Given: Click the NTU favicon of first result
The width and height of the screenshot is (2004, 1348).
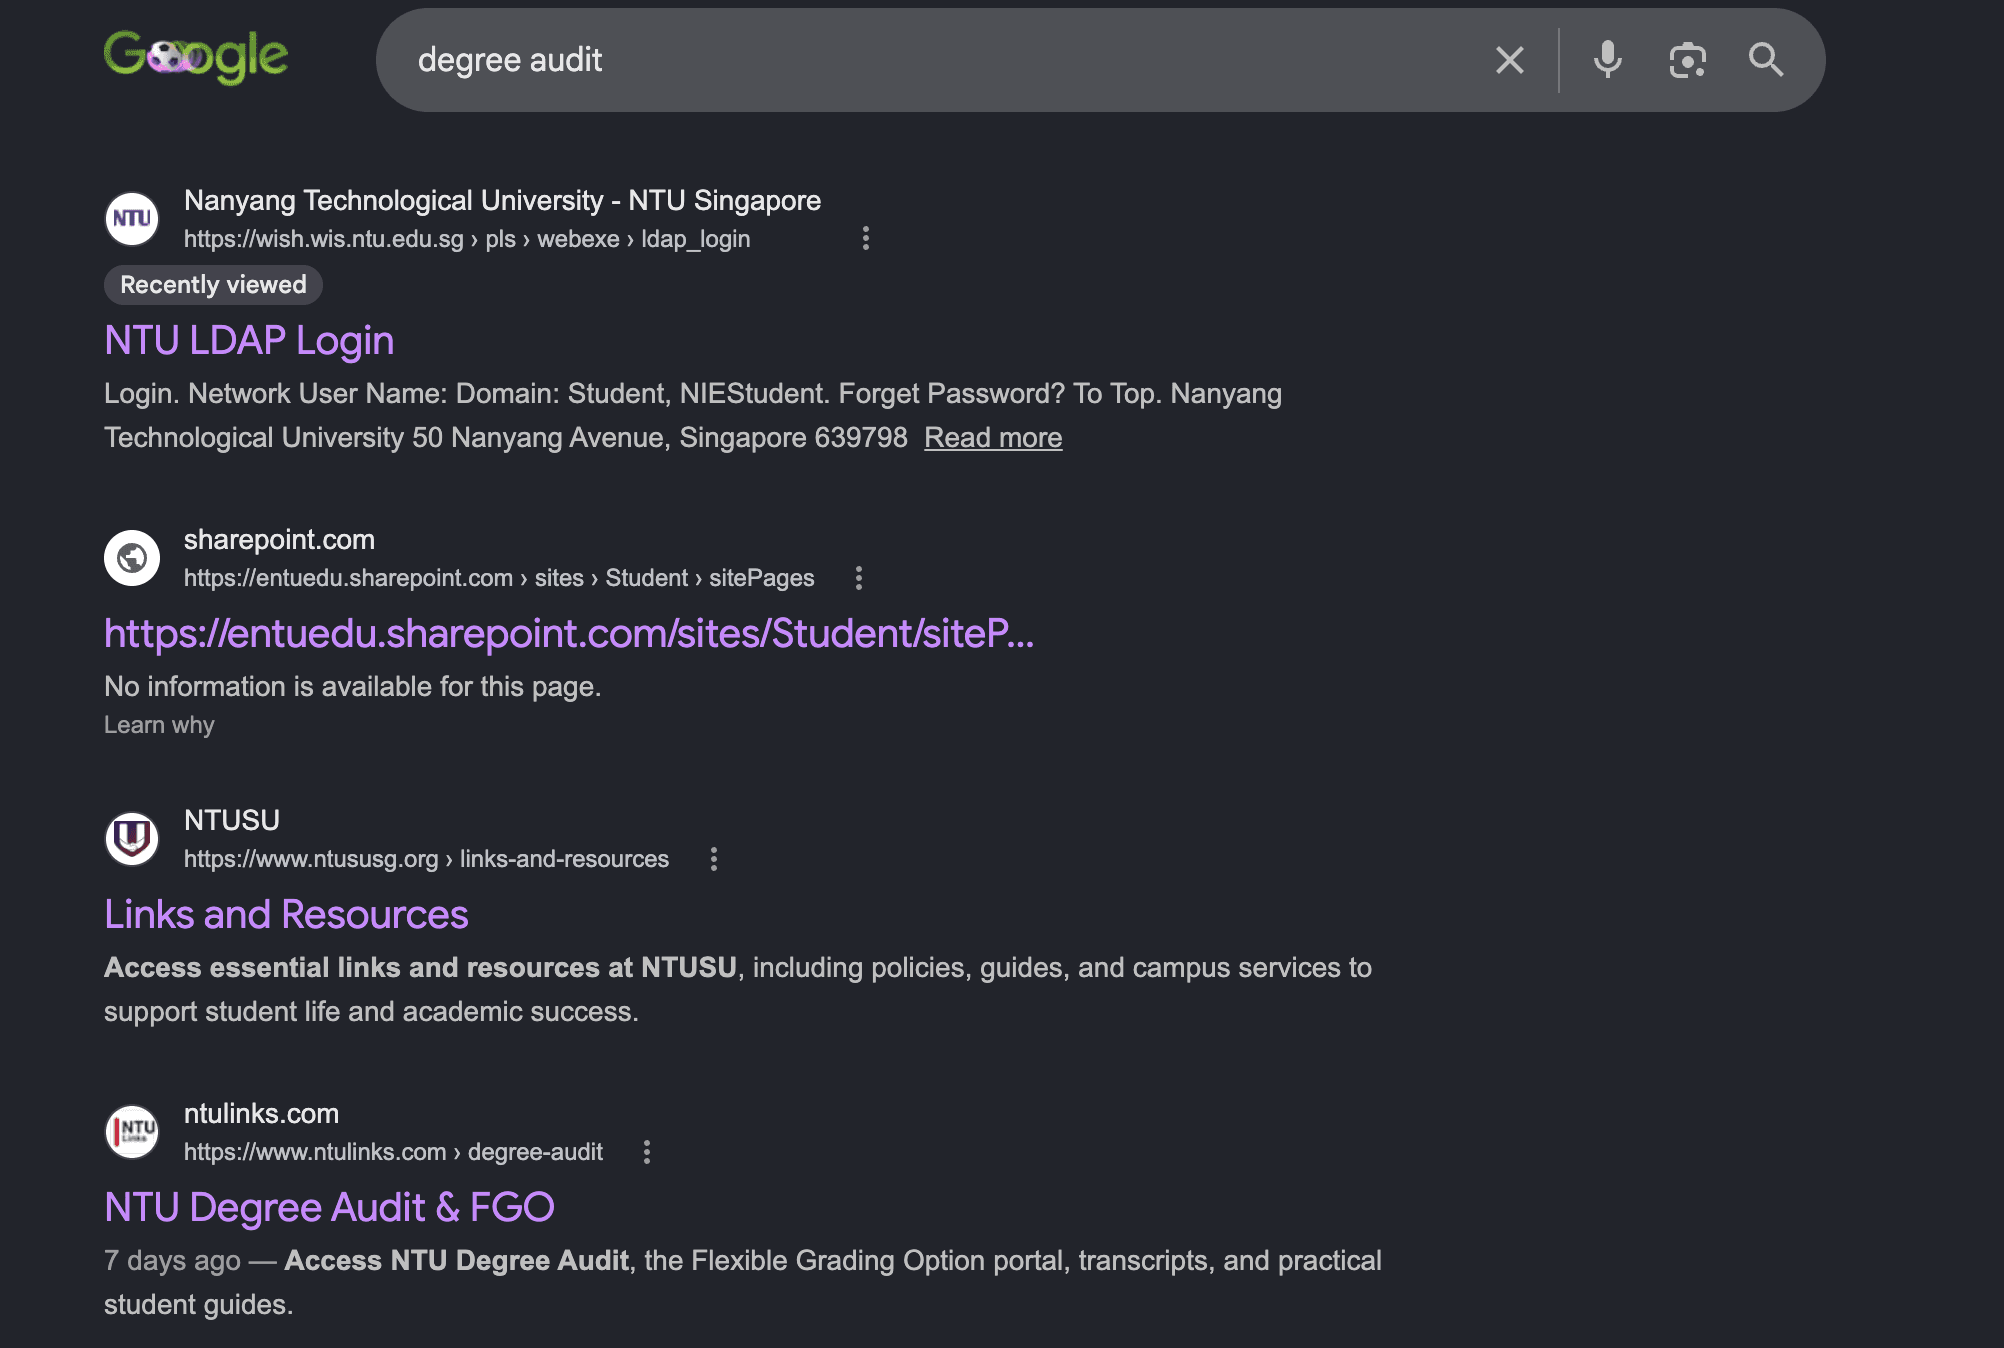Looking at the screenshot, I should pyautogui.click(x=132, y=219).
